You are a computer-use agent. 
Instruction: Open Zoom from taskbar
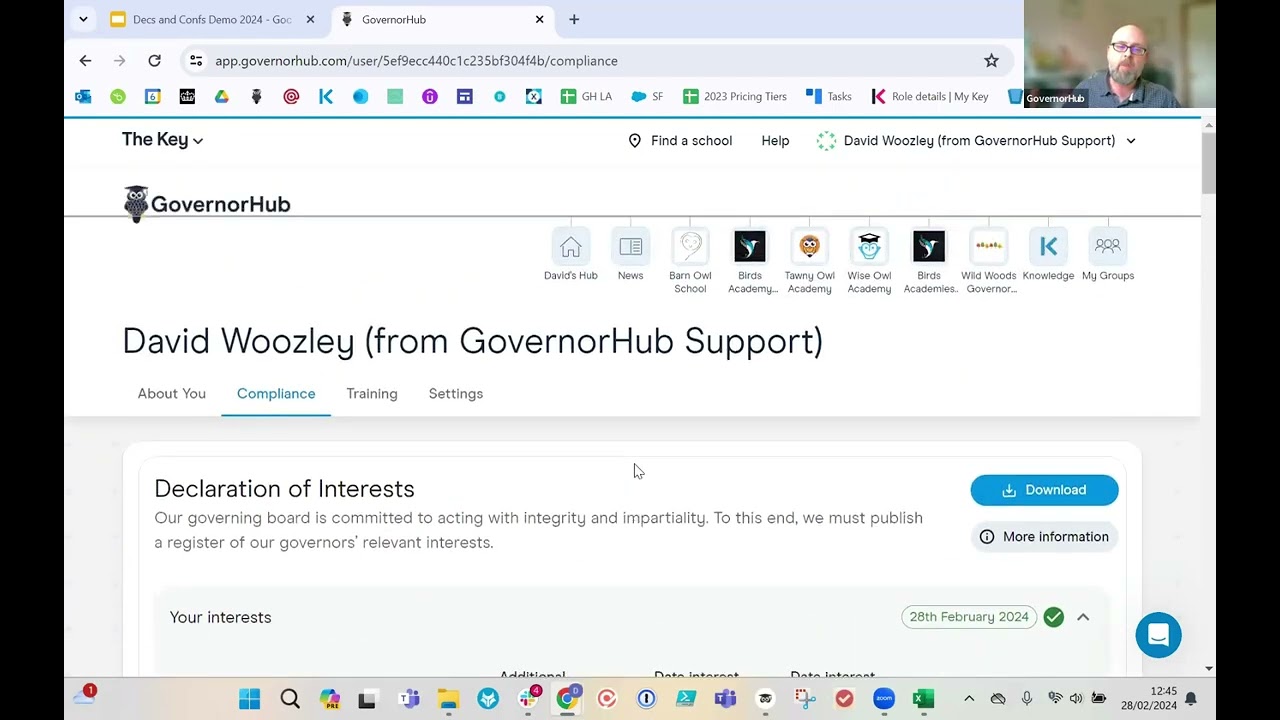(884, 699)
